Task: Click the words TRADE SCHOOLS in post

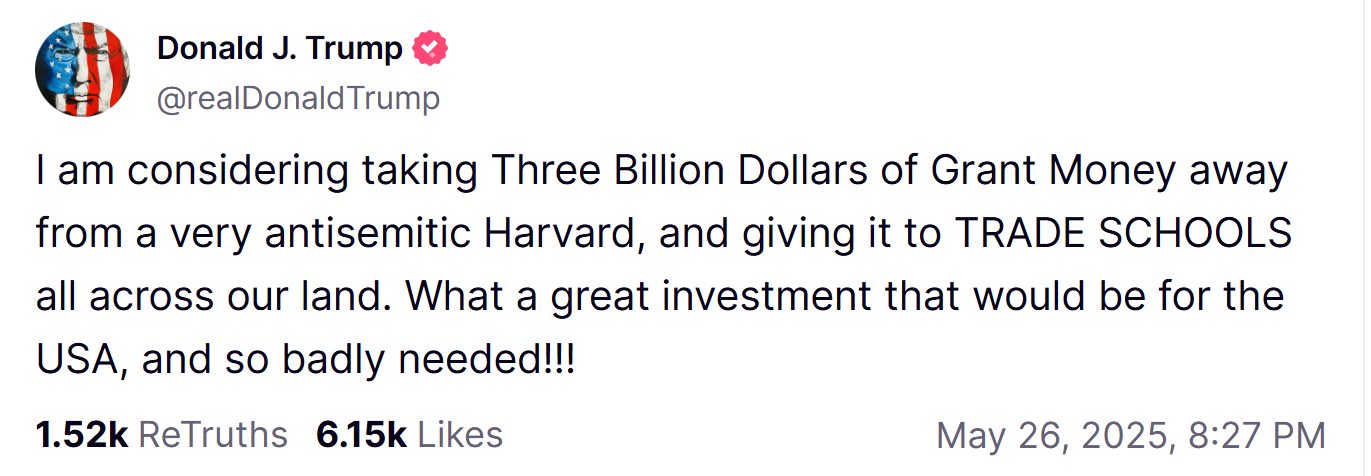Action: pyautogui.click(x=1123, y=235)
